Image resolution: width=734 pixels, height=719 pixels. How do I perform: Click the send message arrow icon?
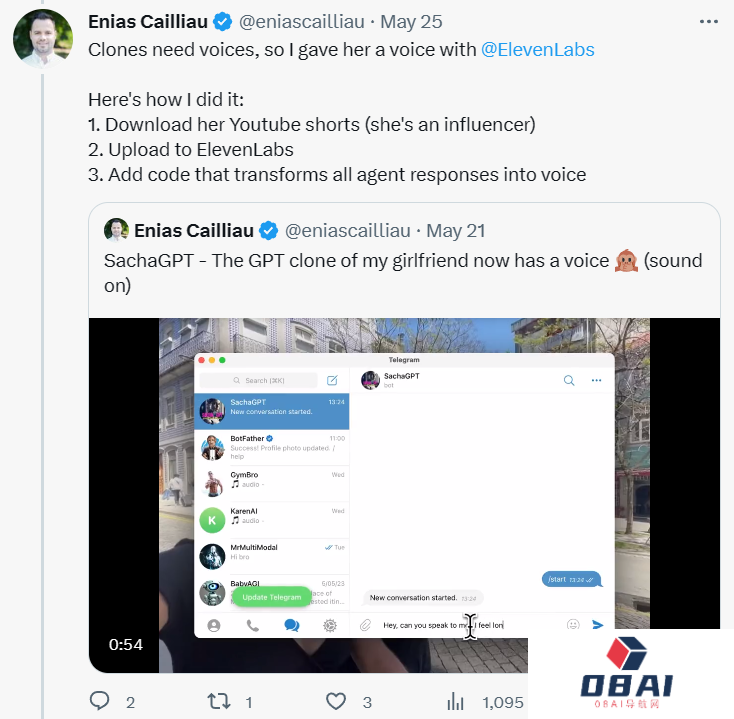click(x=598, y=625)
